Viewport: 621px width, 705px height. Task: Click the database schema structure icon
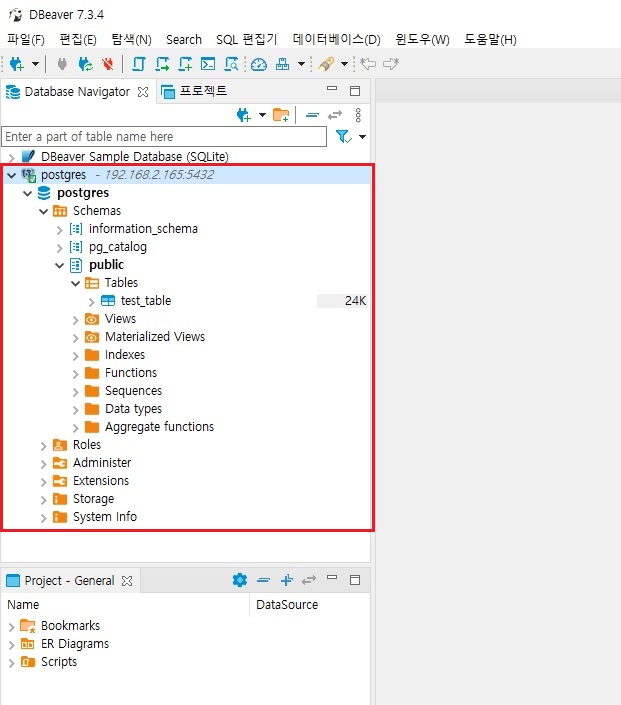pyautogui.click(x=282, y=64)
